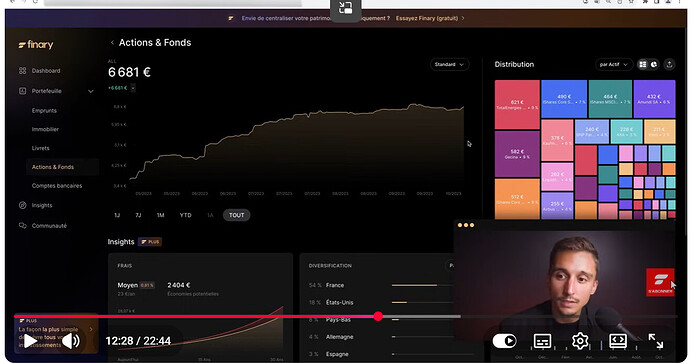This screenshot has height=363, width=690.
Task: Collapse the Portefeuille chevron
Action: (91, 92)
